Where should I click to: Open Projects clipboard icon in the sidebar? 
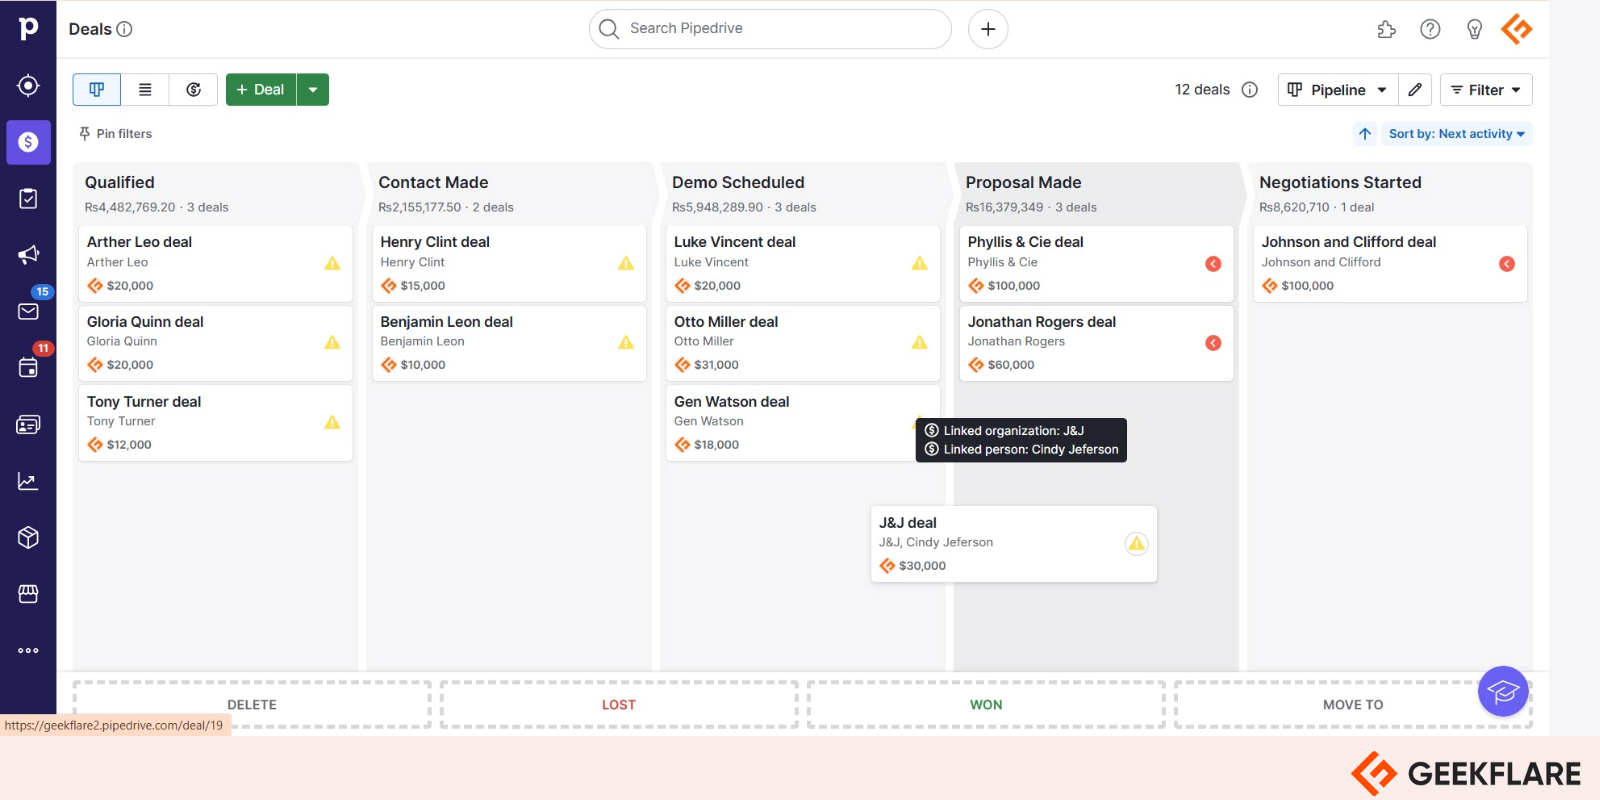(x=28, y=198)
